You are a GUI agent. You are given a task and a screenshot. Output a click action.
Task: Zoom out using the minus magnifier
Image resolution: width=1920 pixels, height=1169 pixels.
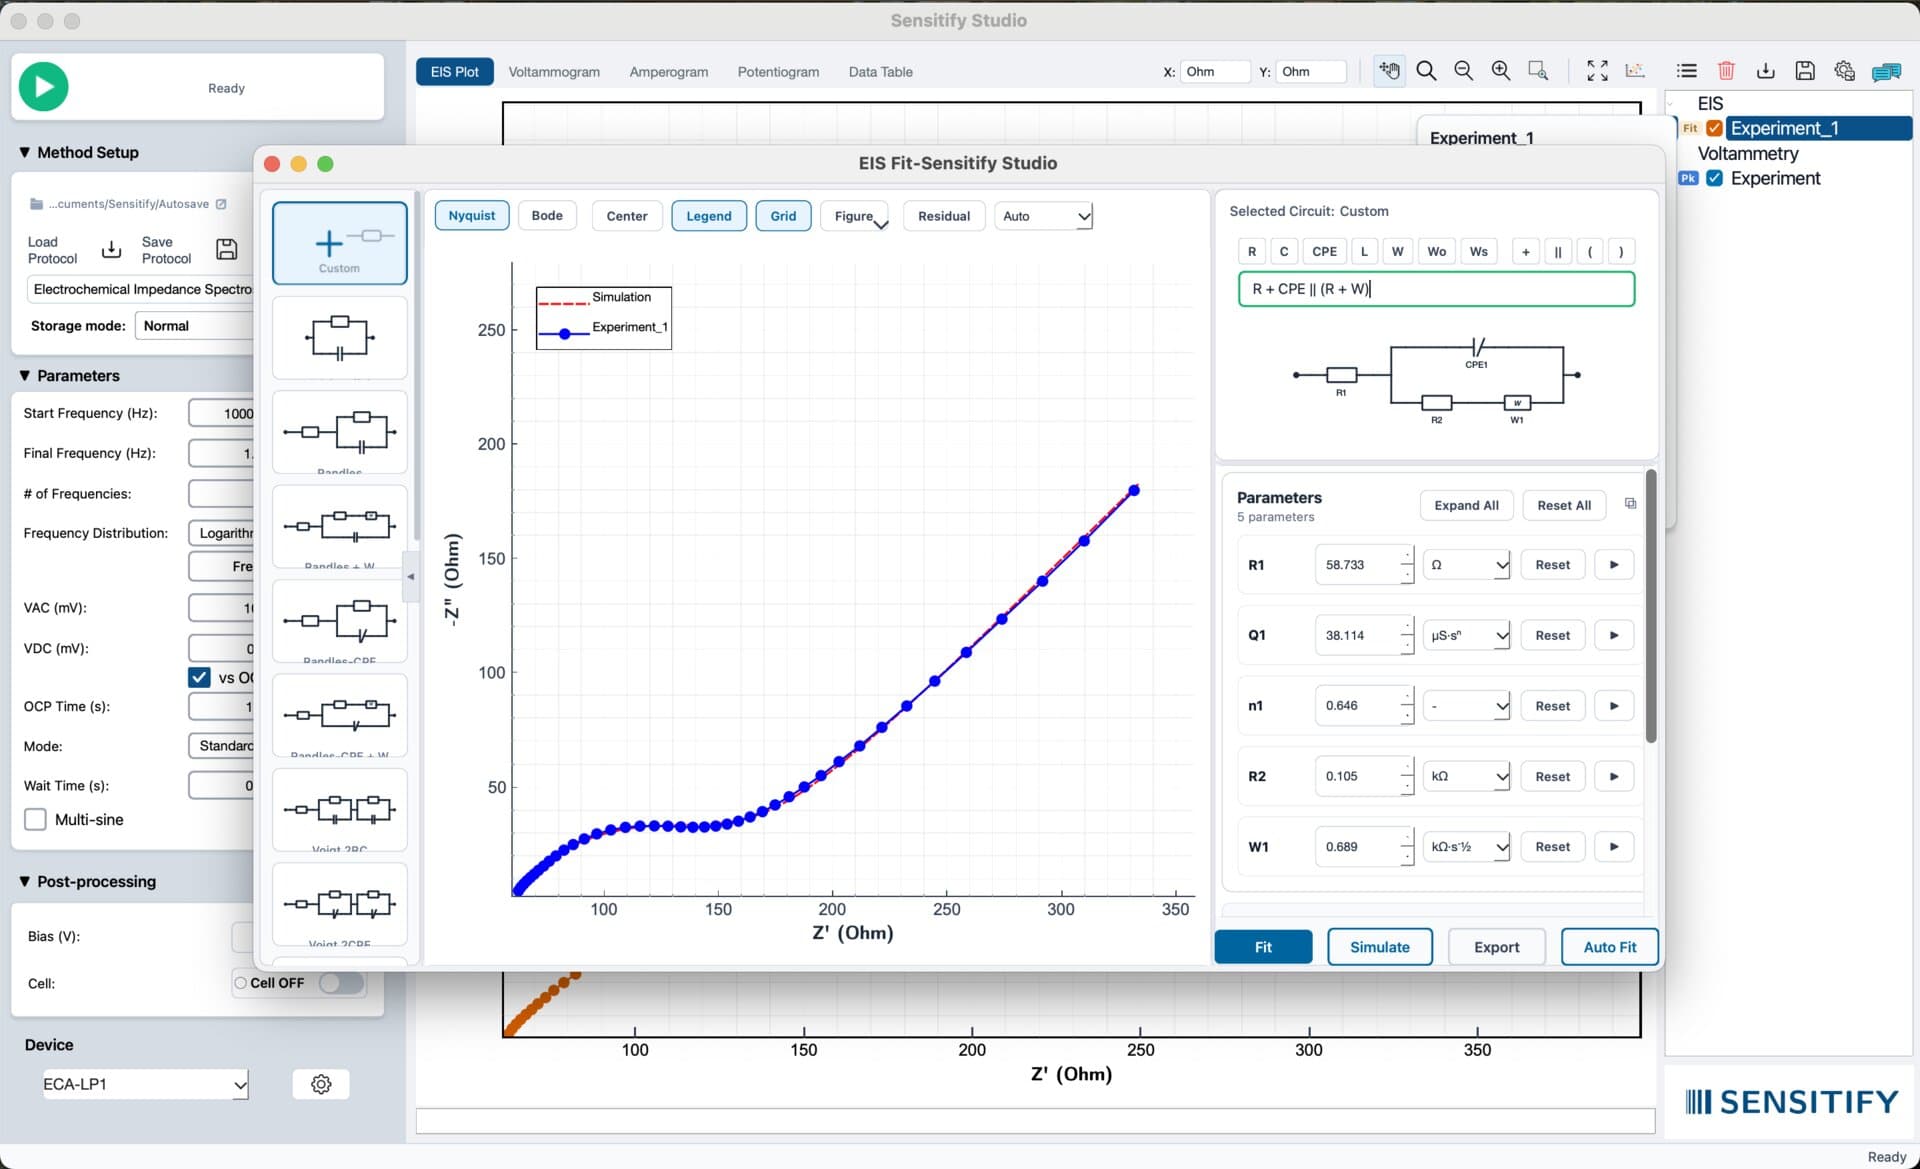coord(1463,71)
